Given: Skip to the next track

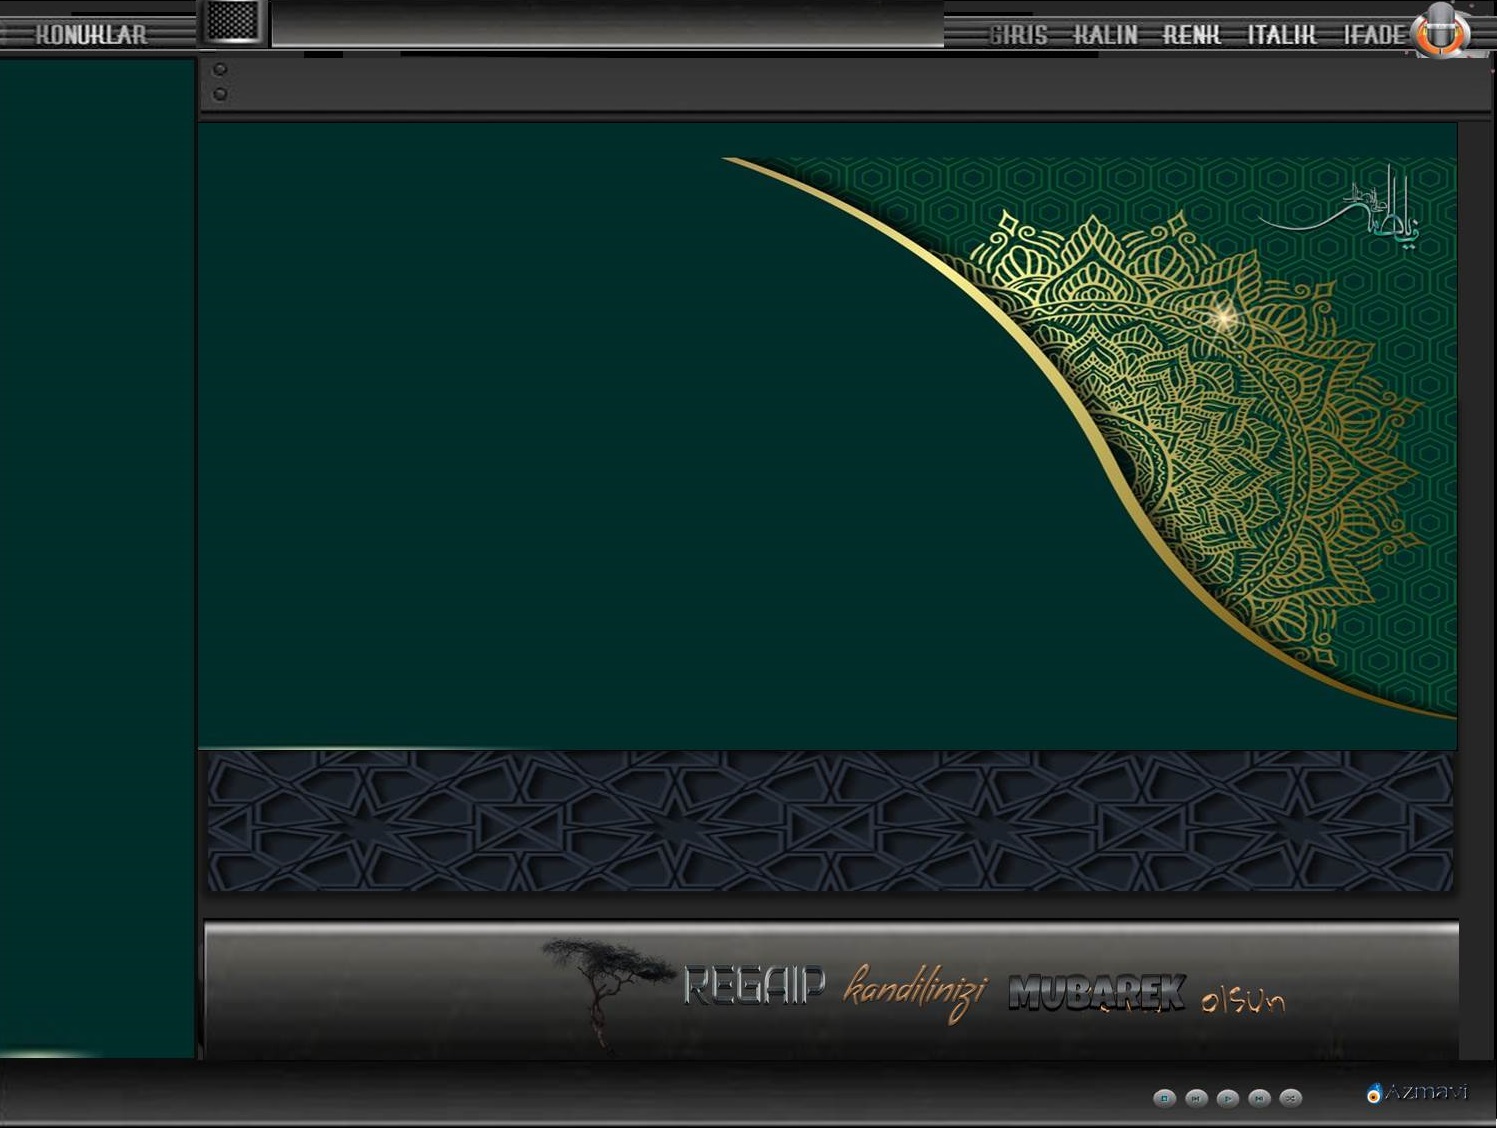Looking at the screenshot, I should (1260, 1098).
